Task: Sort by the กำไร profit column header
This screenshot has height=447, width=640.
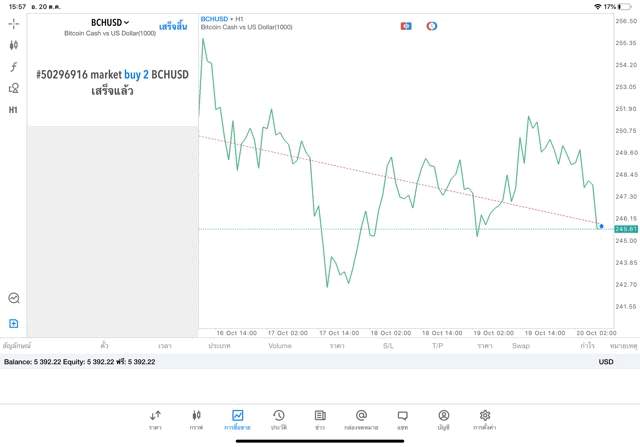Action: click(x=587, y=346)
